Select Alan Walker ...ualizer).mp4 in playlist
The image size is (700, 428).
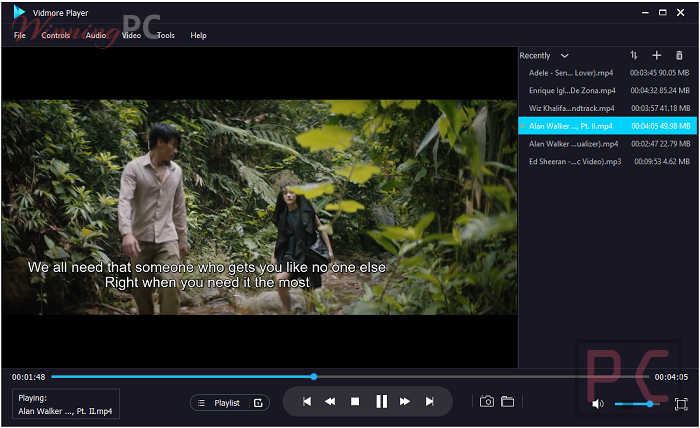[x=608, y=144]
